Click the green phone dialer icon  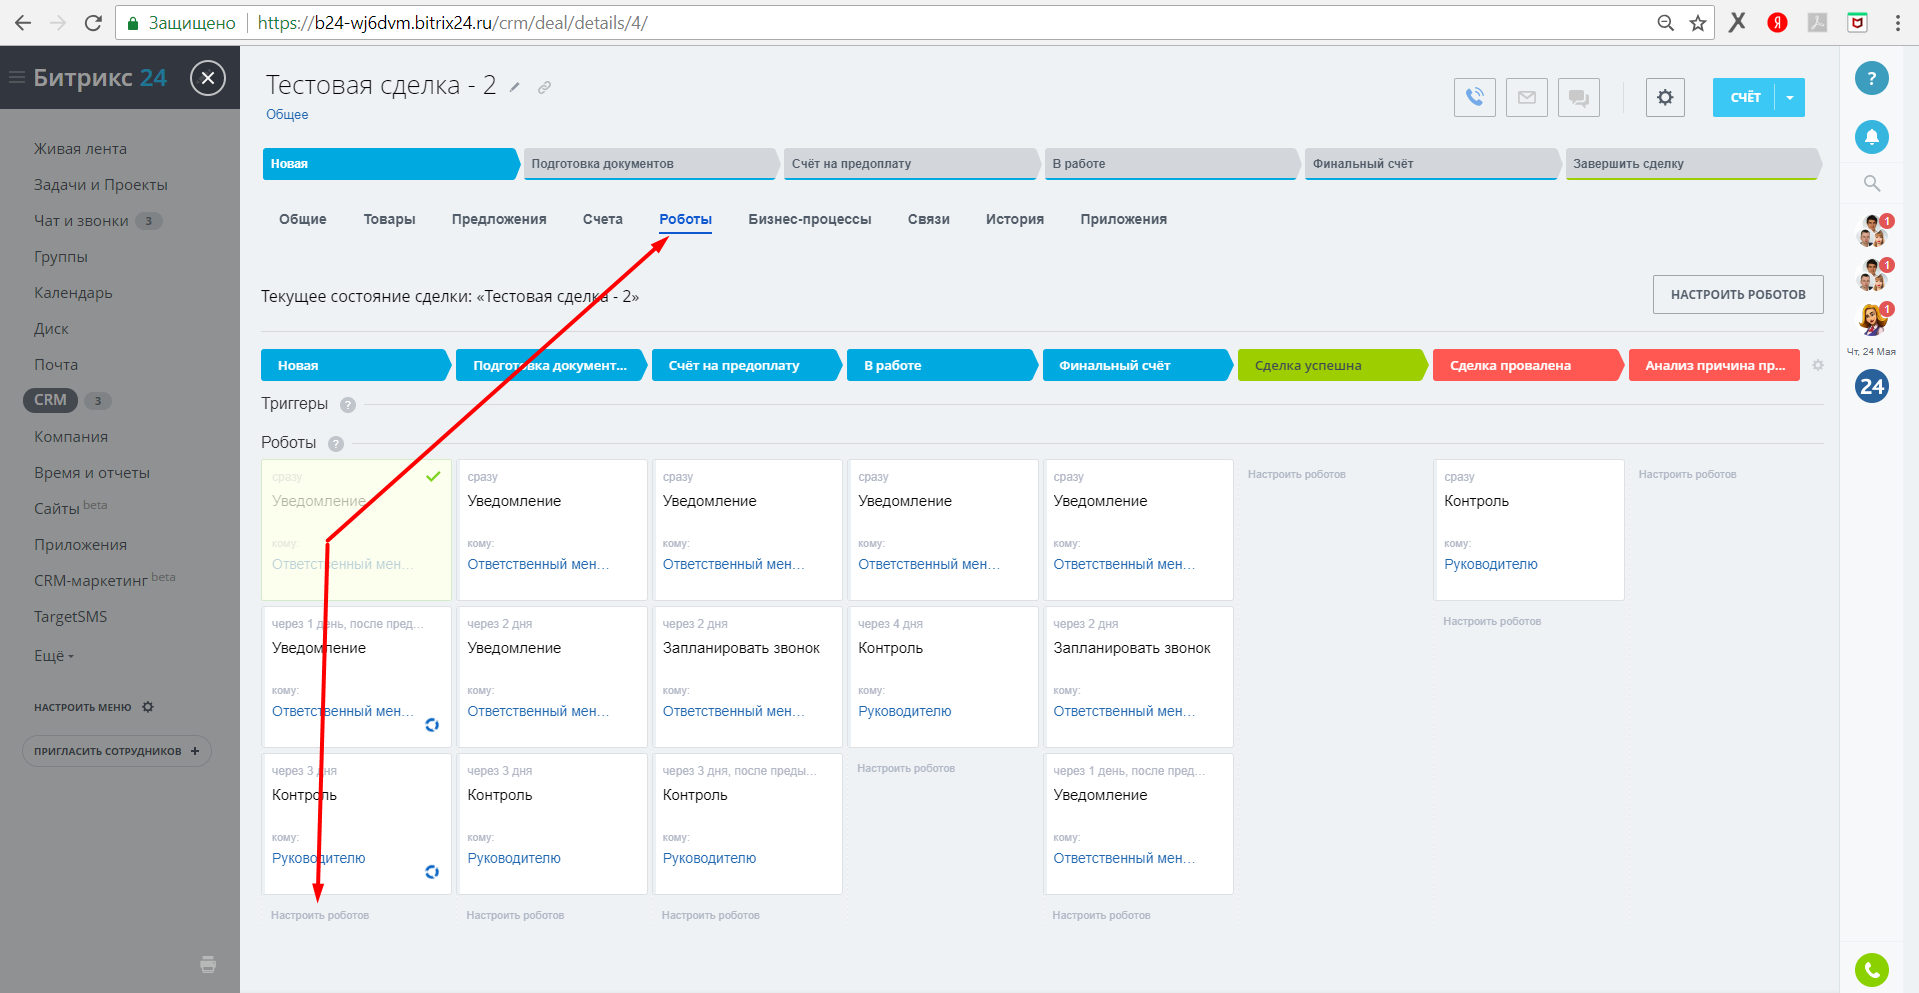tap(1871, 969)
